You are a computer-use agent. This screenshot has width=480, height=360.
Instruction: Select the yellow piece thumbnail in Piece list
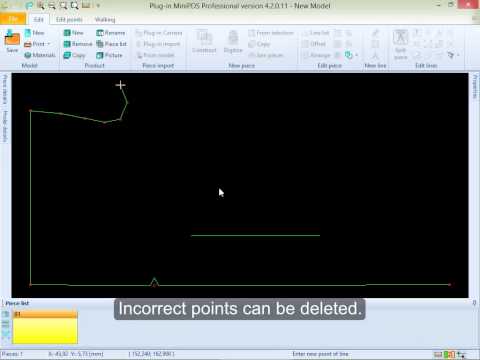45,327
